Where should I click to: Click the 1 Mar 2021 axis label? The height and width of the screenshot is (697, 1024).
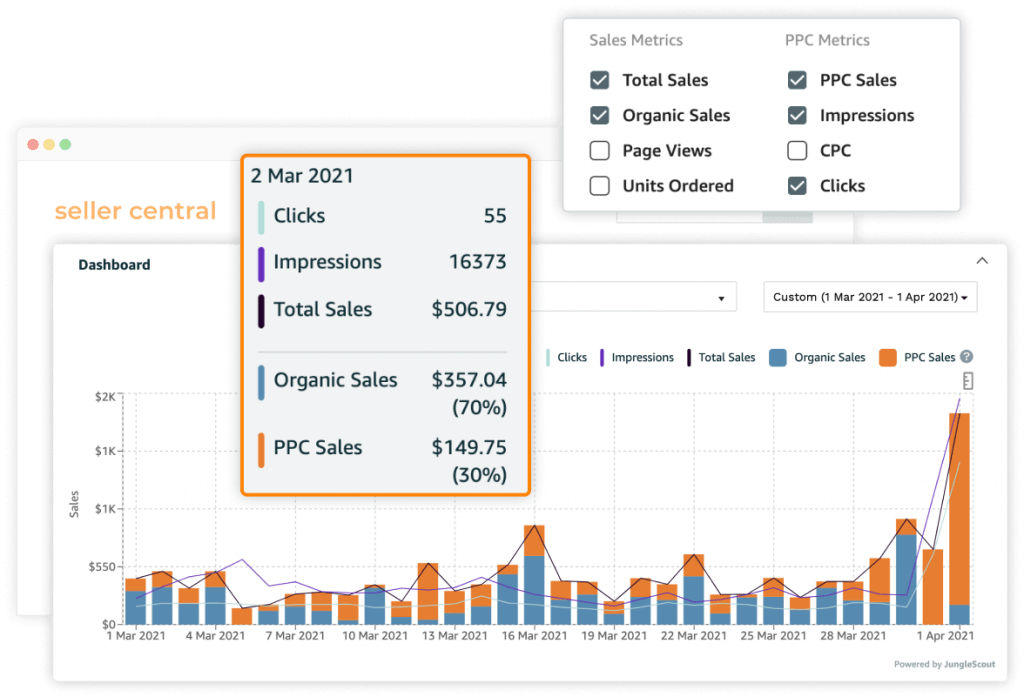136,636
